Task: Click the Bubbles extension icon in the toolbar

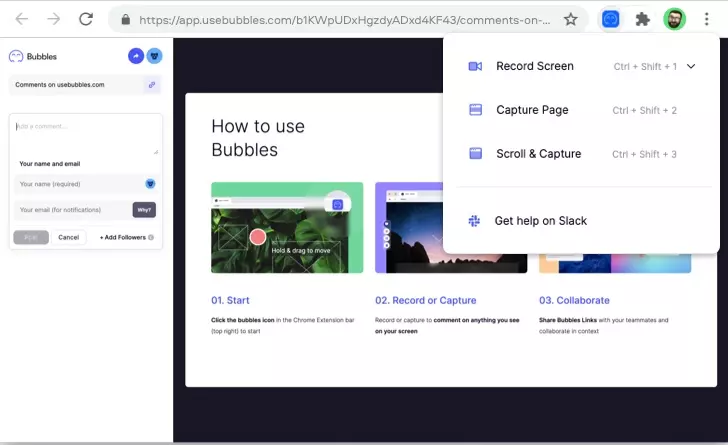Action: [x=610, y=20]
